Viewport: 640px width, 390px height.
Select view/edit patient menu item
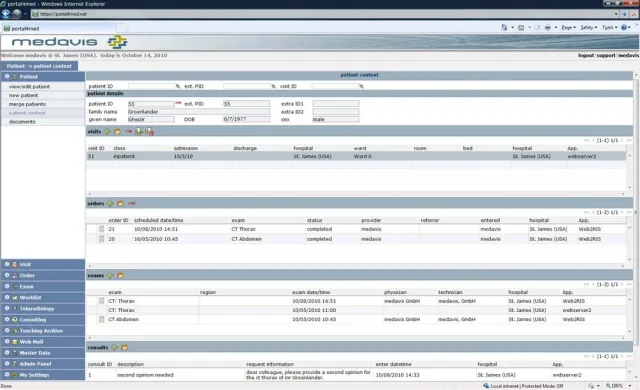click(29, 86)
